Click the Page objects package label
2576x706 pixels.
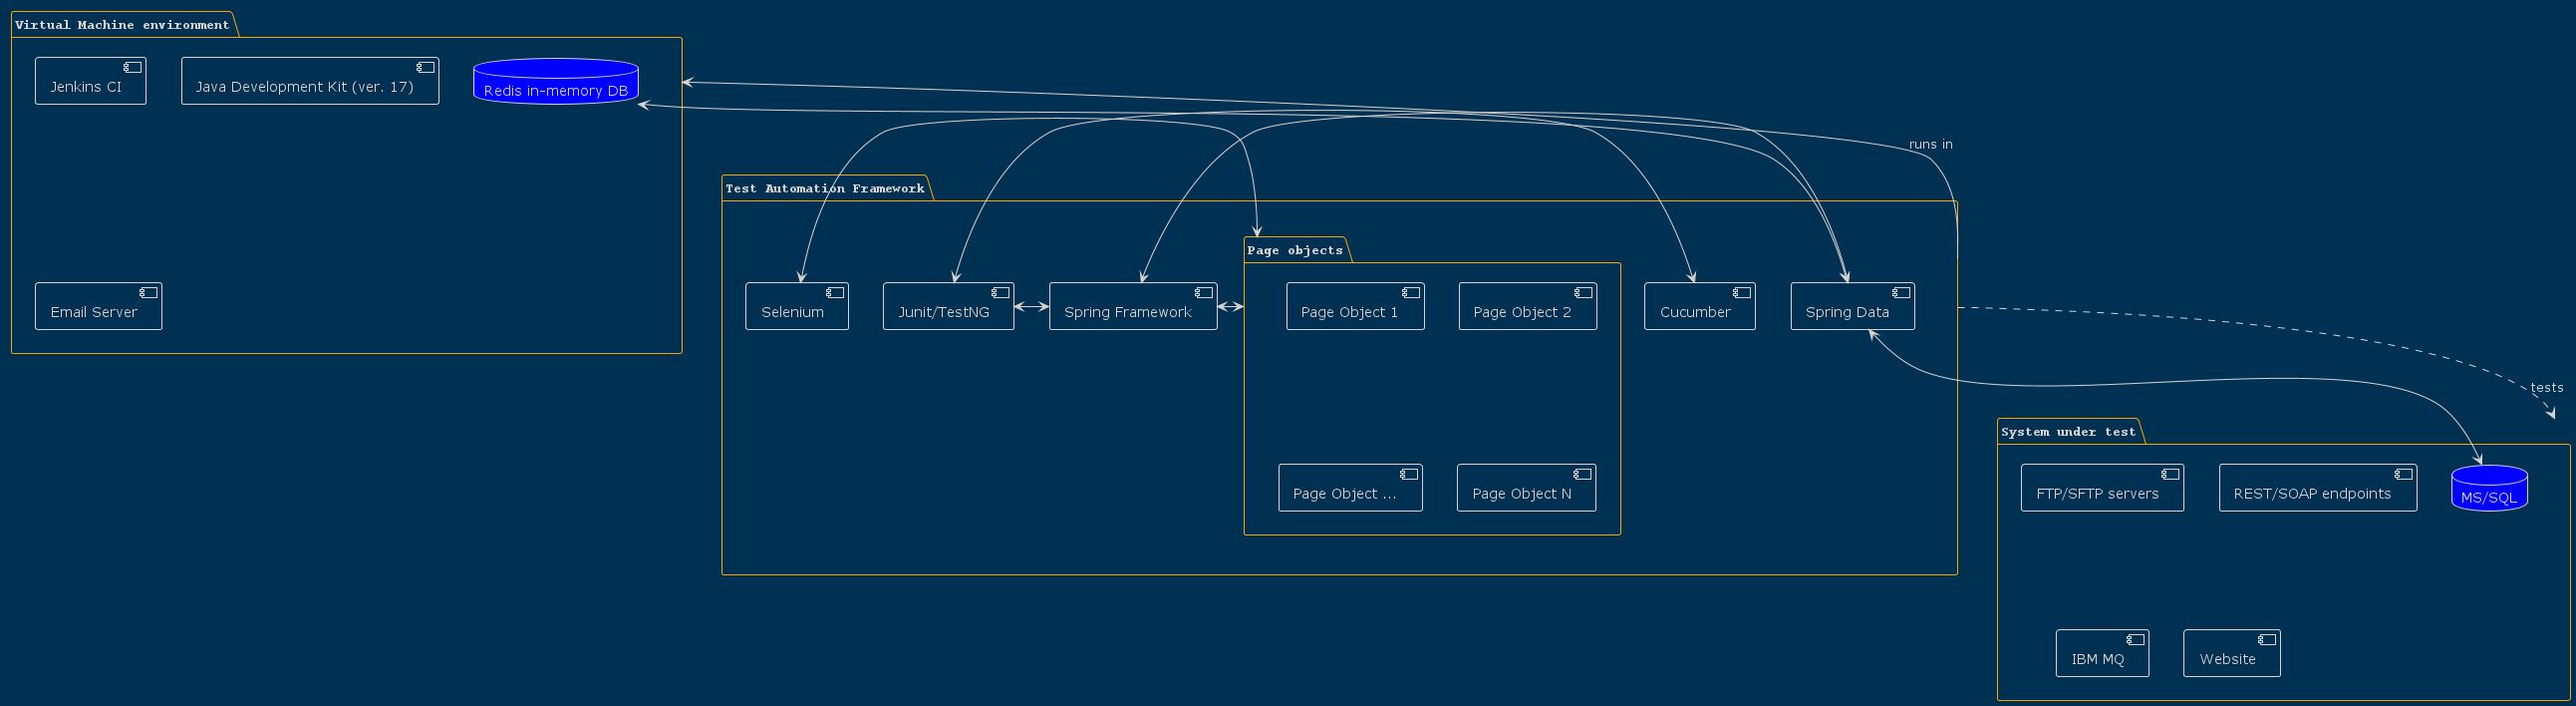tap(1295, 250)
